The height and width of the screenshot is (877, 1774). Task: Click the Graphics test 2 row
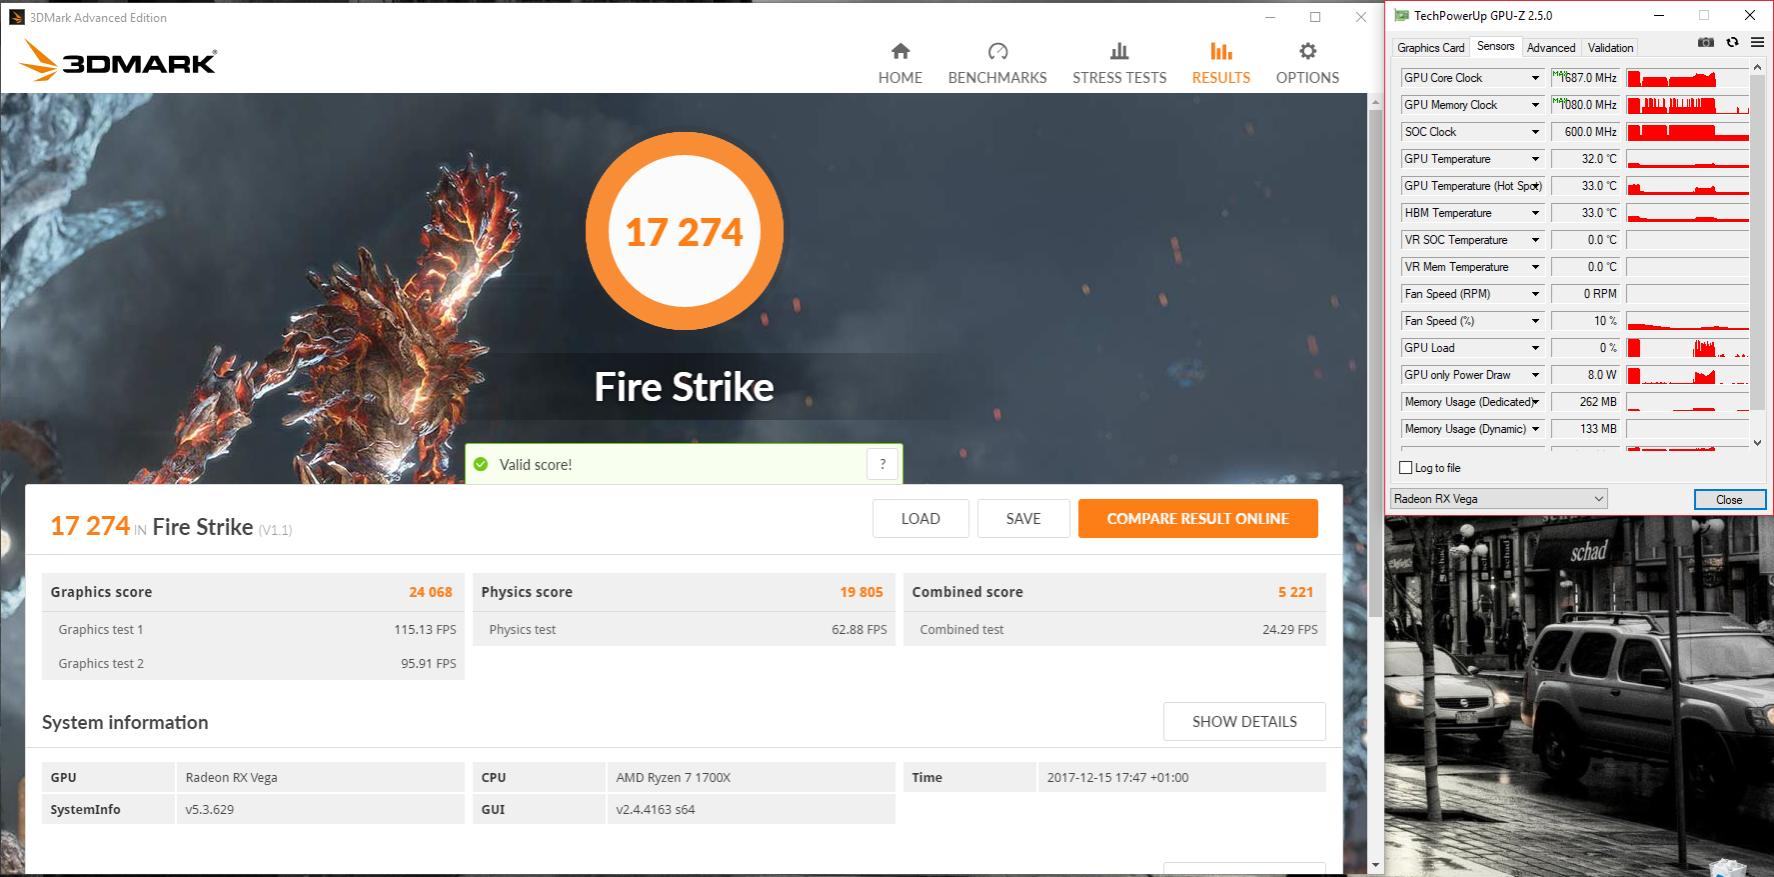coord(253,663)
